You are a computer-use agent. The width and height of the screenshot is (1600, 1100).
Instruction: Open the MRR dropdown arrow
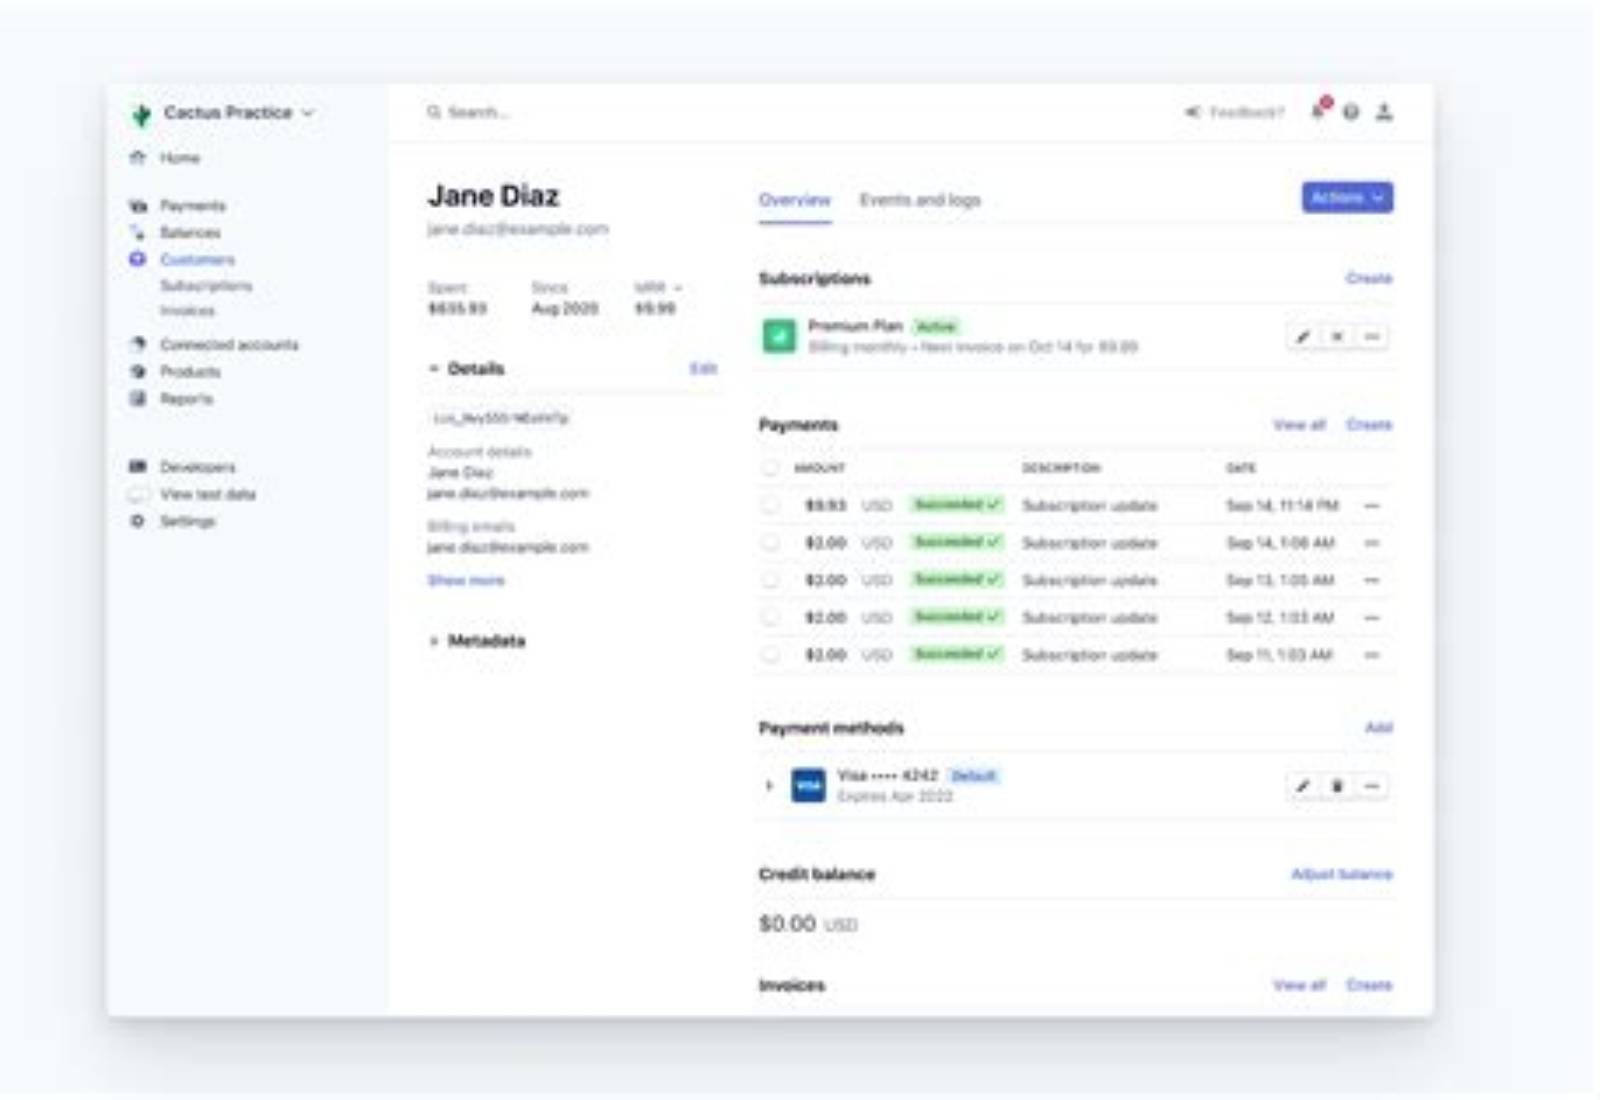pos(678,288)
